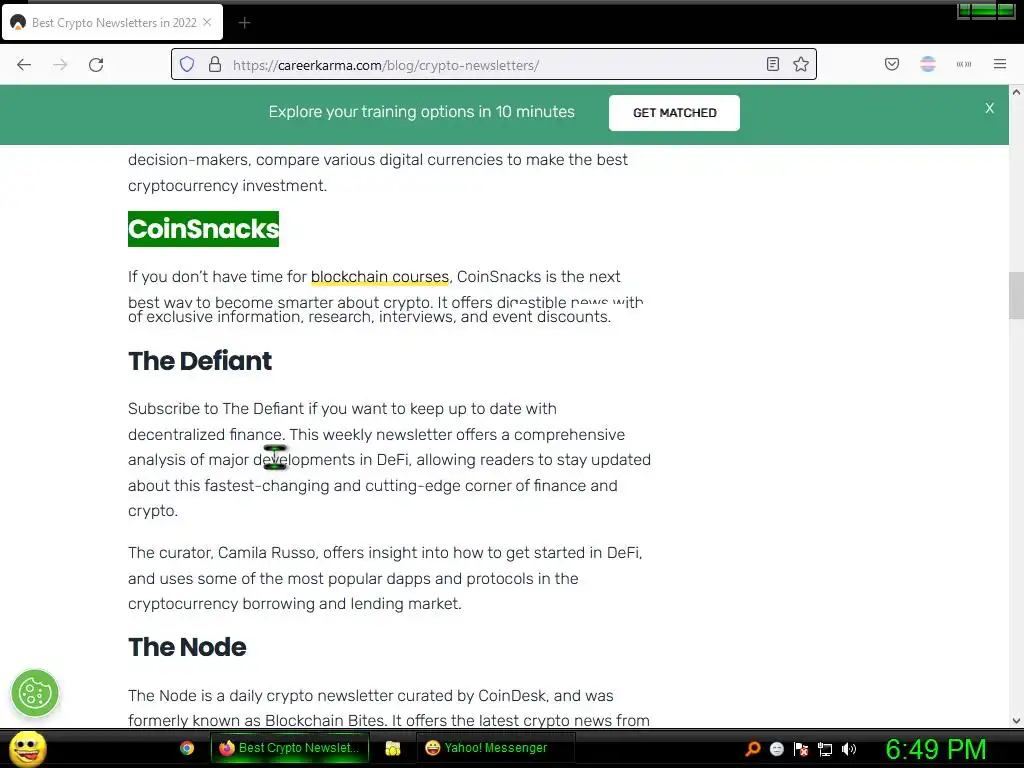Click the orange search tray icon
The width and height of the screenshot is (1024, 768).
point(752,749)
